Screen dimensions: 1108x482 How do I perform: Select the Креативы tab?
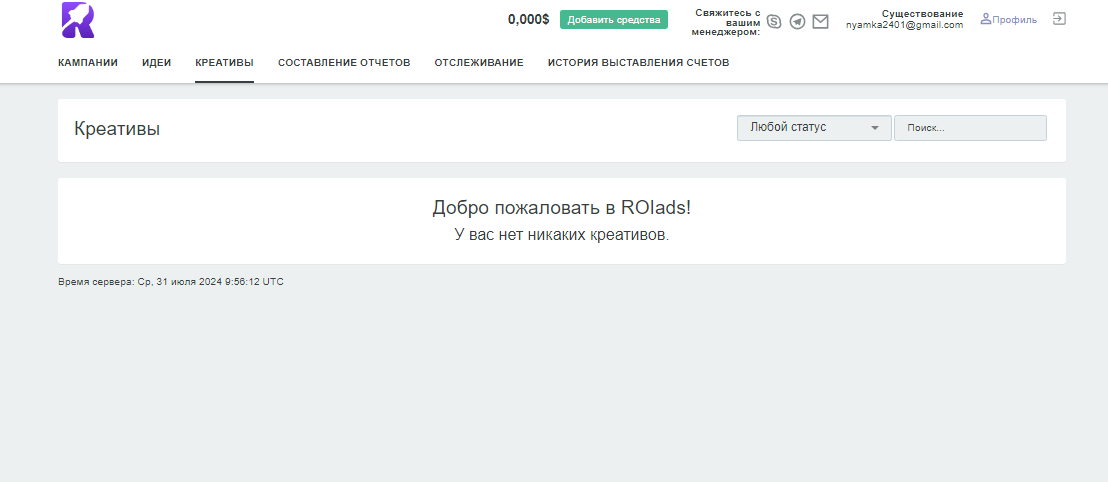[224, 63]
